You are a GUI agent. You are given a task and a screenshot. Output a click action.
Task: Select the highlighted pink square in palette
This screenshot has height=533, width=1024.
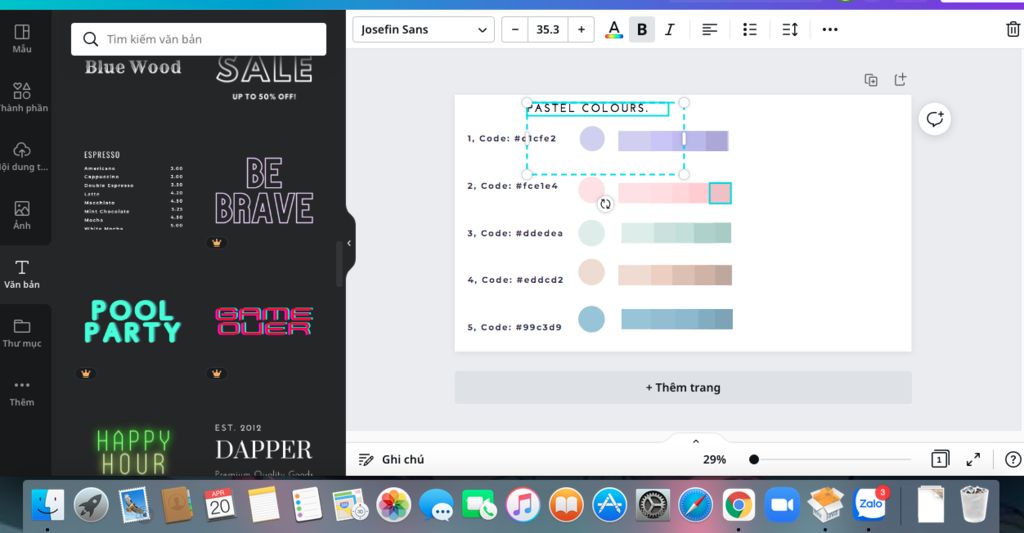click(x=720, y=193)
